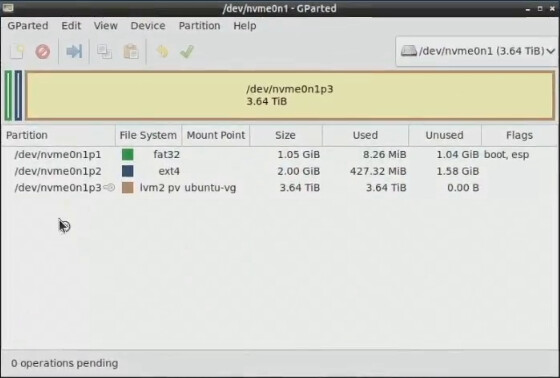Select the blue ext4 bar in disk map

pos(18,95)
